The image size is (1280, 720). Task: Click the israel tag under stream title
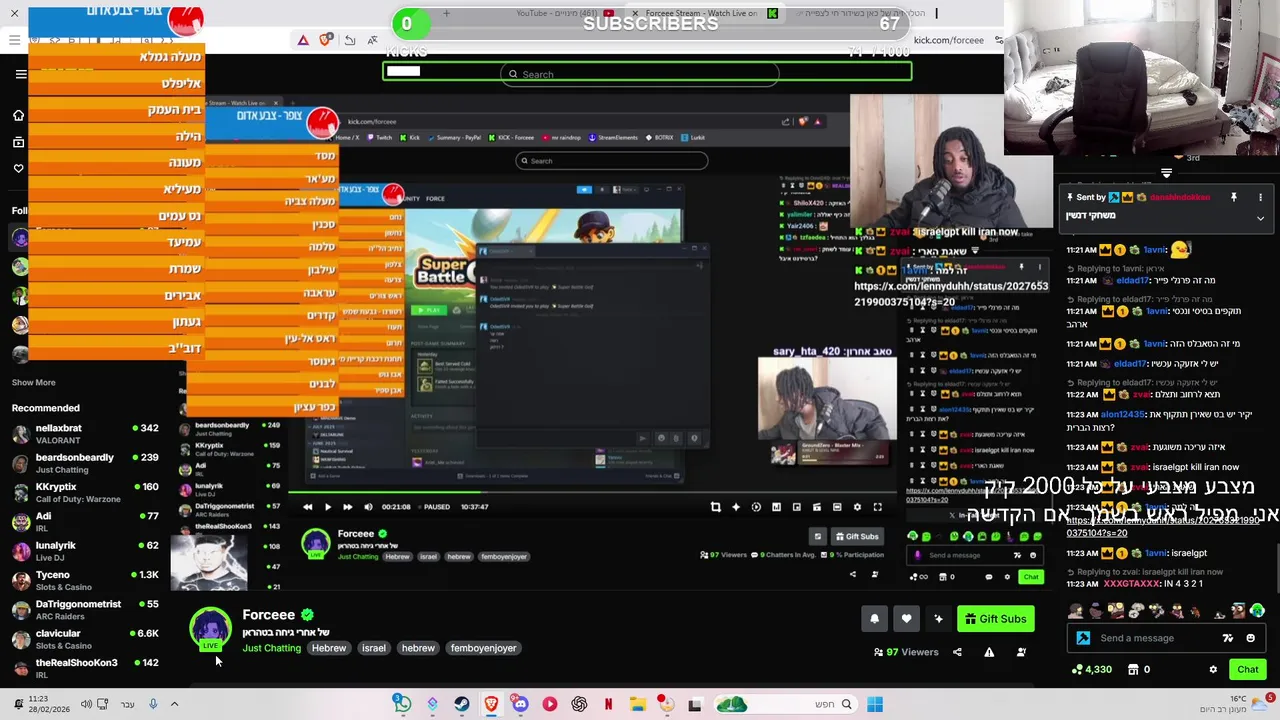click(373, 648)
